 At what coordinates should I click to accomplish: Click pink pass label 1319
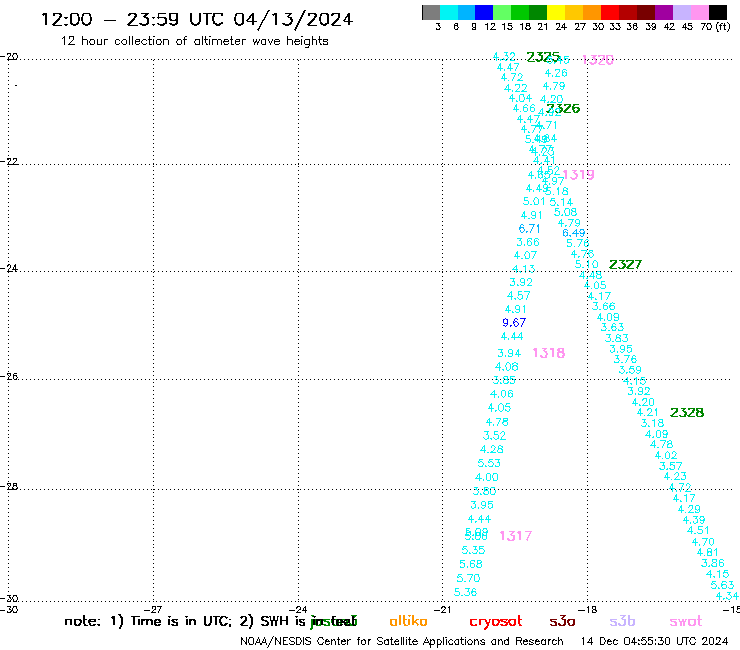tap(579, 175)
